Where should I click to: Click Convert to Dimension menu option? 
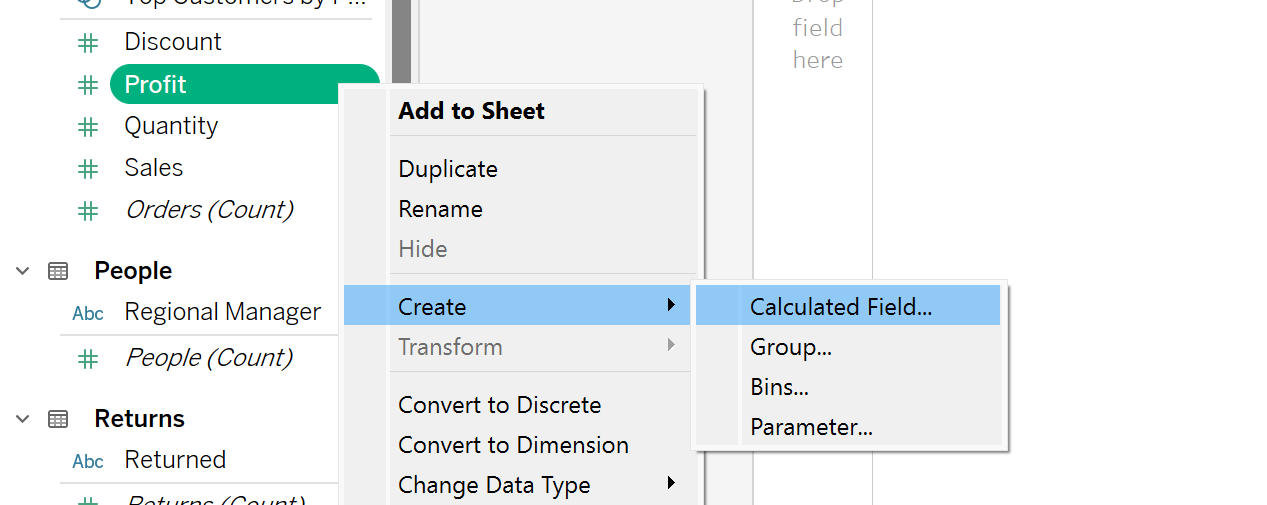pyautogui.click(x=513, y=445)
